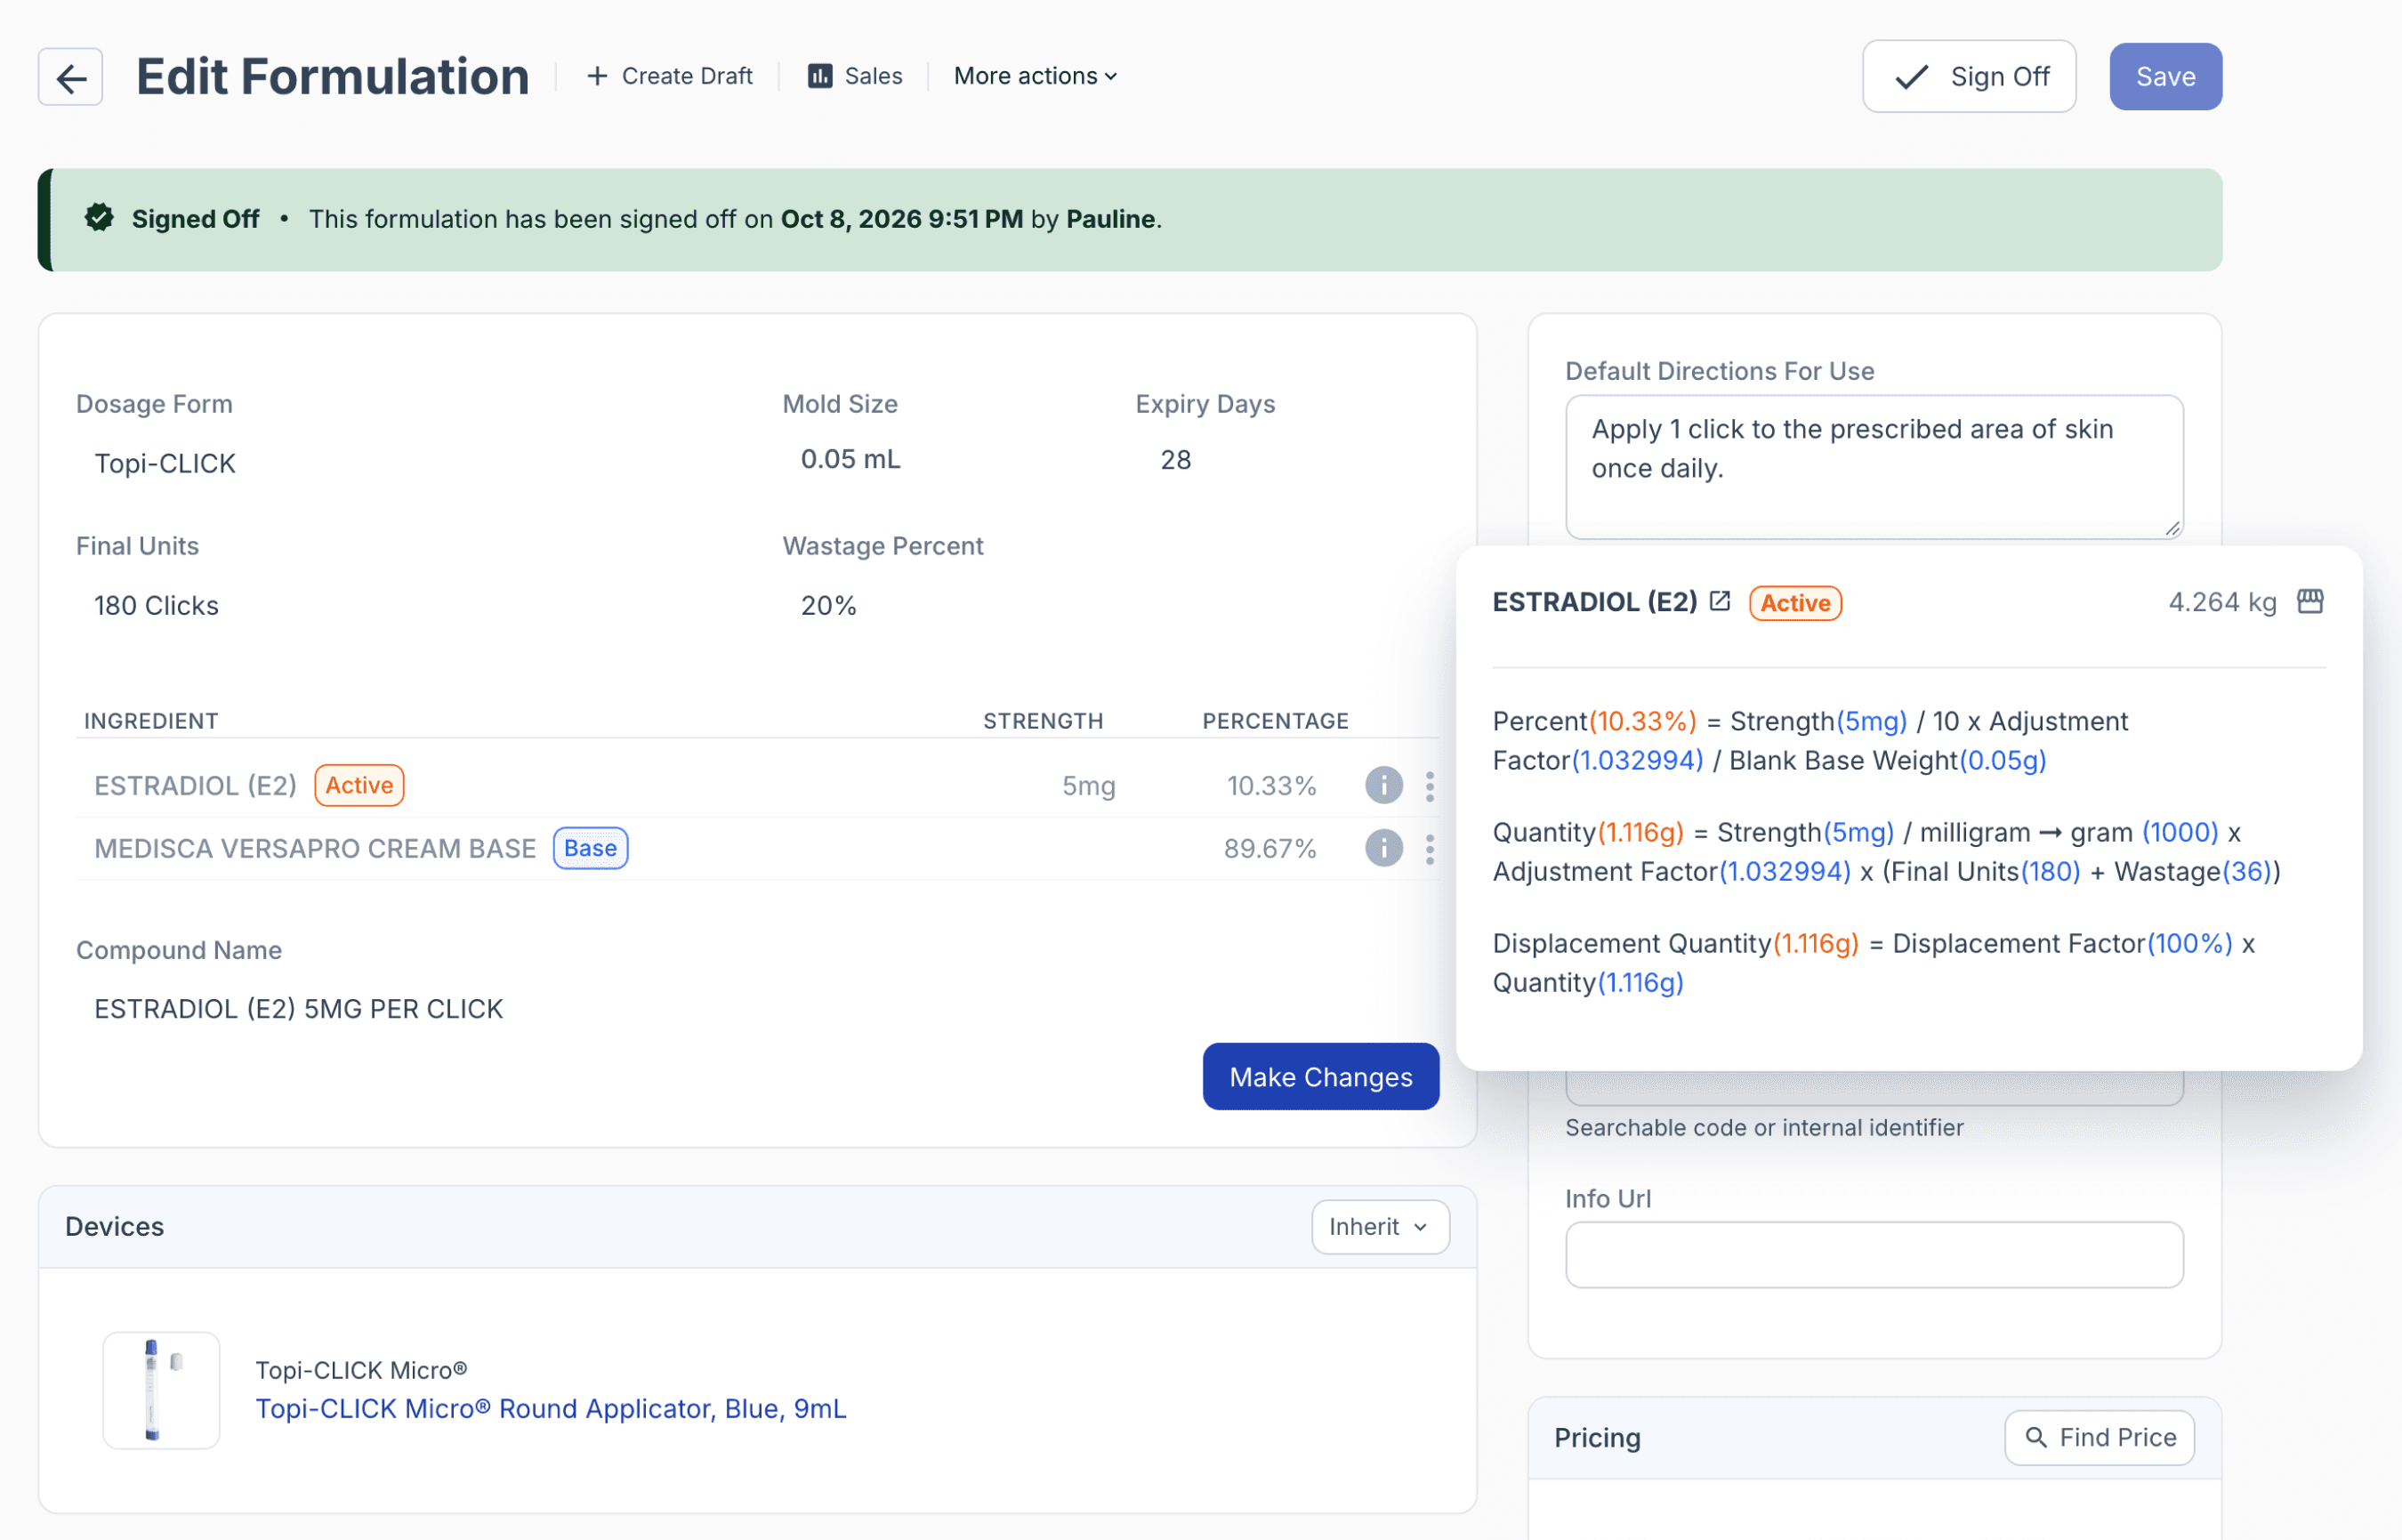
Task: Click the Sign Off button
Action: (x=1969, y=77)
